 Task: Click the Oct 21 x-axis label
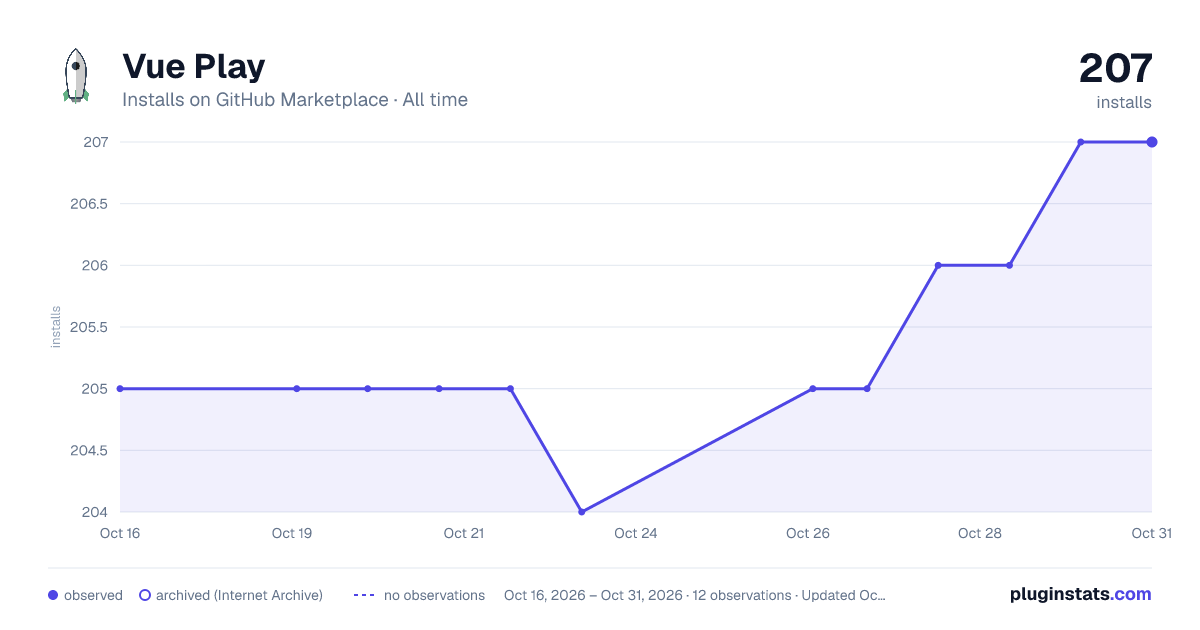464,533
